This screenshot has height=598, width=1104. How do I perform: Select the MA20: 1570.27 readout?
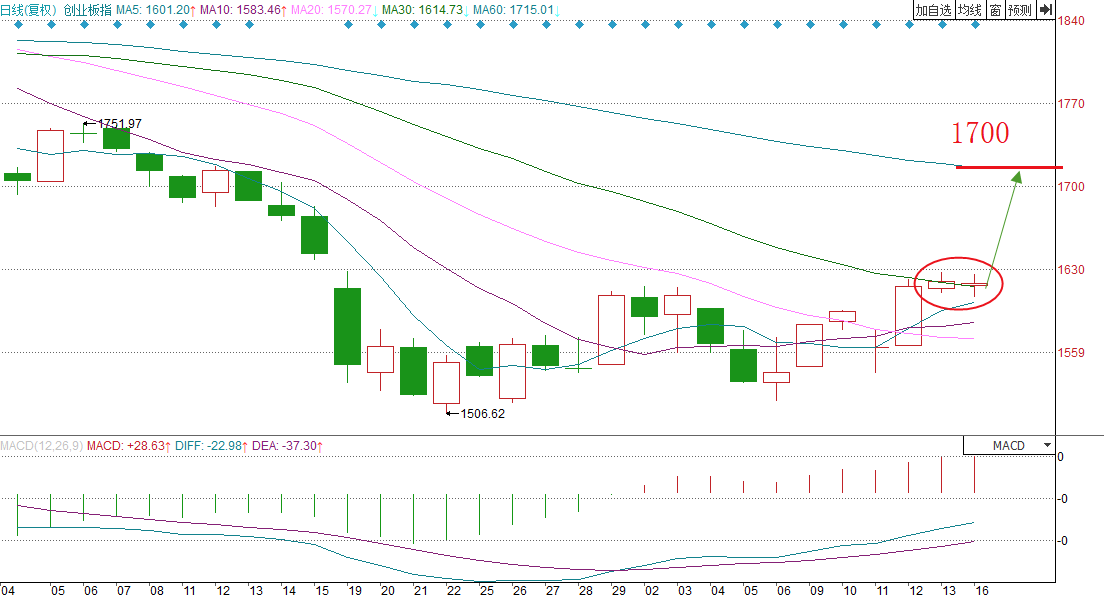[x=334, y=10]
